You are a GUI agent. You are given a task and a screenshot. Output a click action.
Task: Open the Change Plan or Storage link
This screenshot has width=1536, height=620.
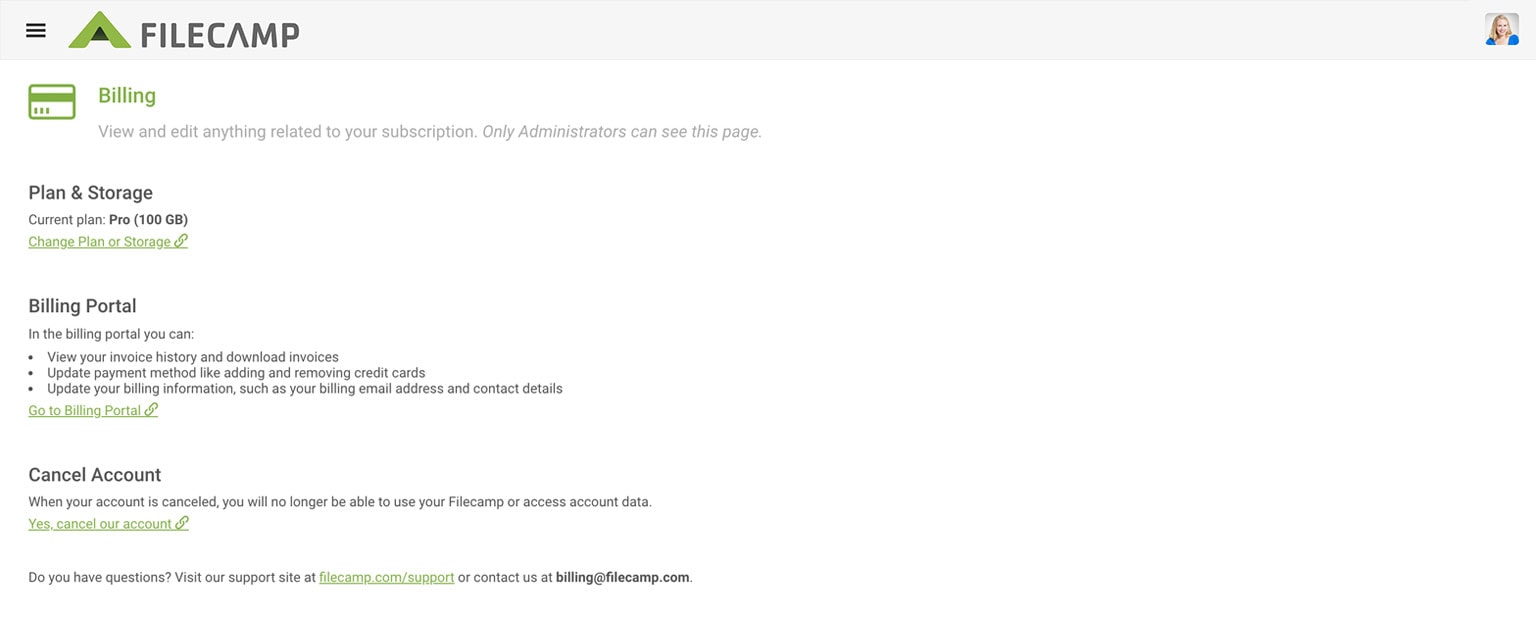point(99,241)
